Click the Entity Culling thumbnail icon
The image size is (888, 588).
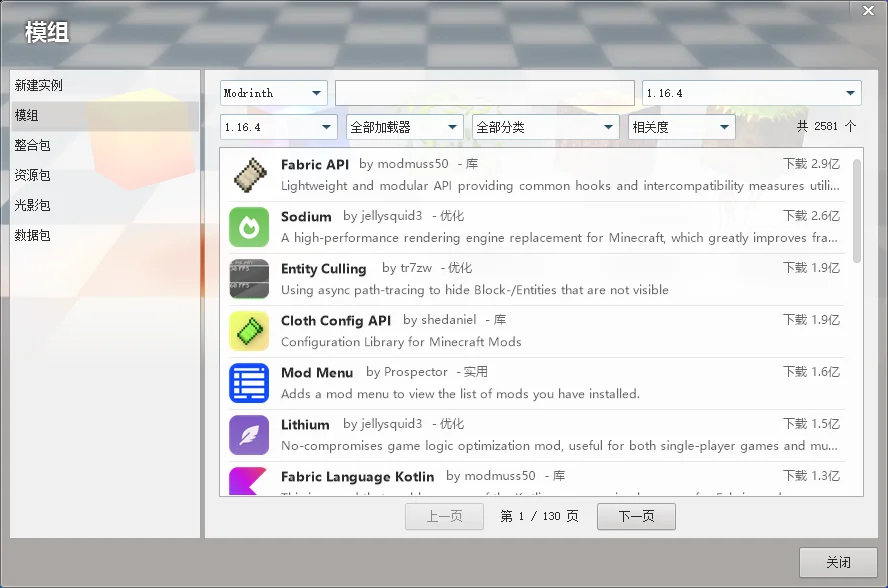pos(249,279)
